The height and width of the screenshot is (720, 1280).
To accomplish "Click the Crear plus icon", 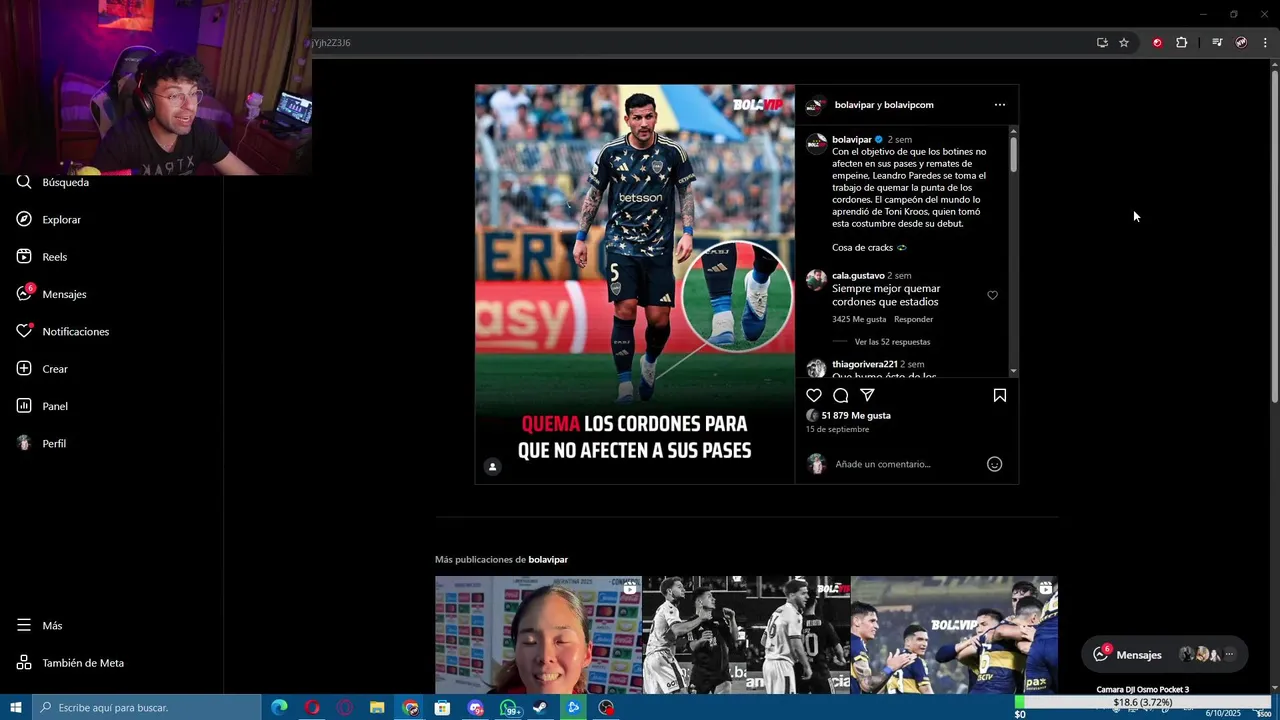I will point(24,369).
